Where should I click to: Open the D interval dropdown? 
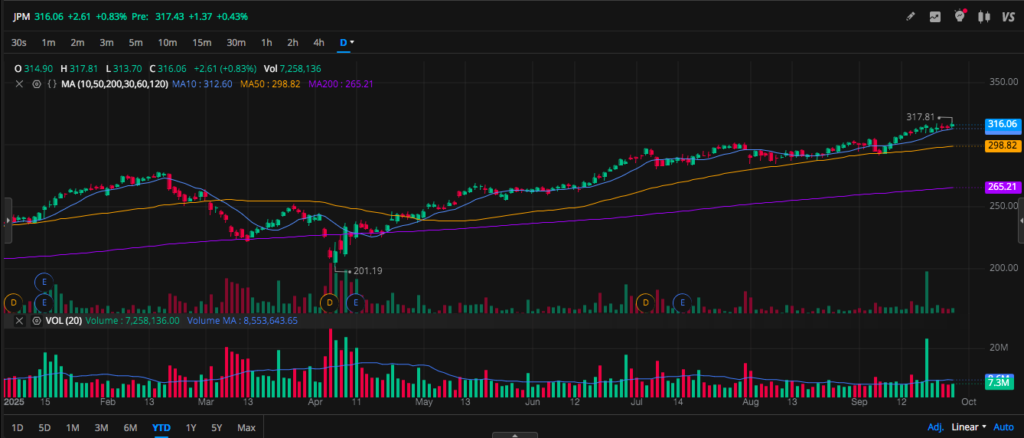[347, 42]
